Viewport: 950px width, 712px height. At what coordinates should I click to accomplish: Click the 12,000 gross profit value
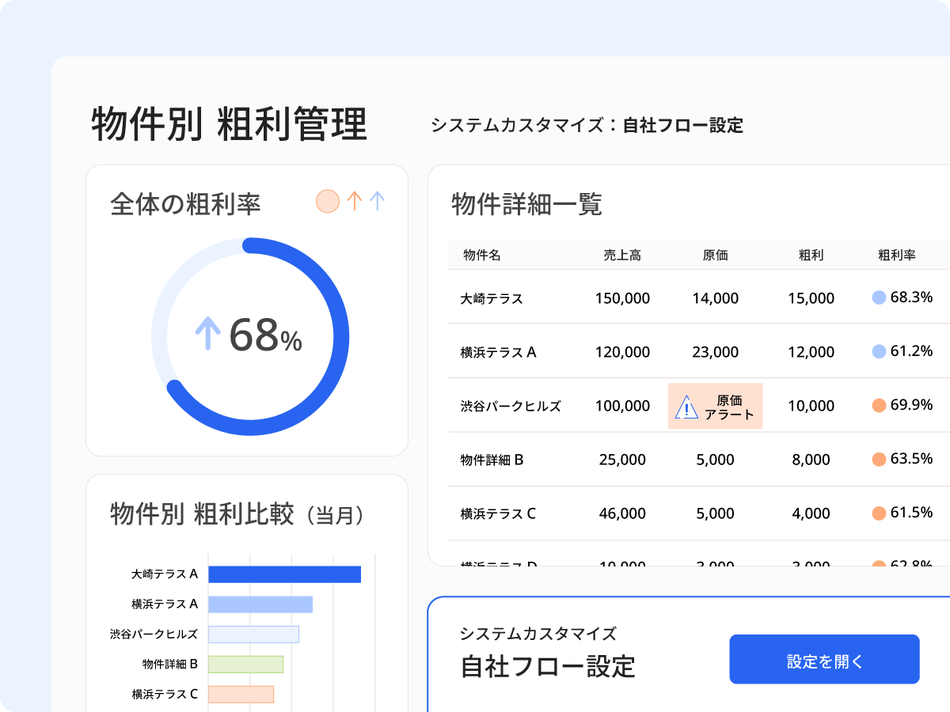(811, 352)
